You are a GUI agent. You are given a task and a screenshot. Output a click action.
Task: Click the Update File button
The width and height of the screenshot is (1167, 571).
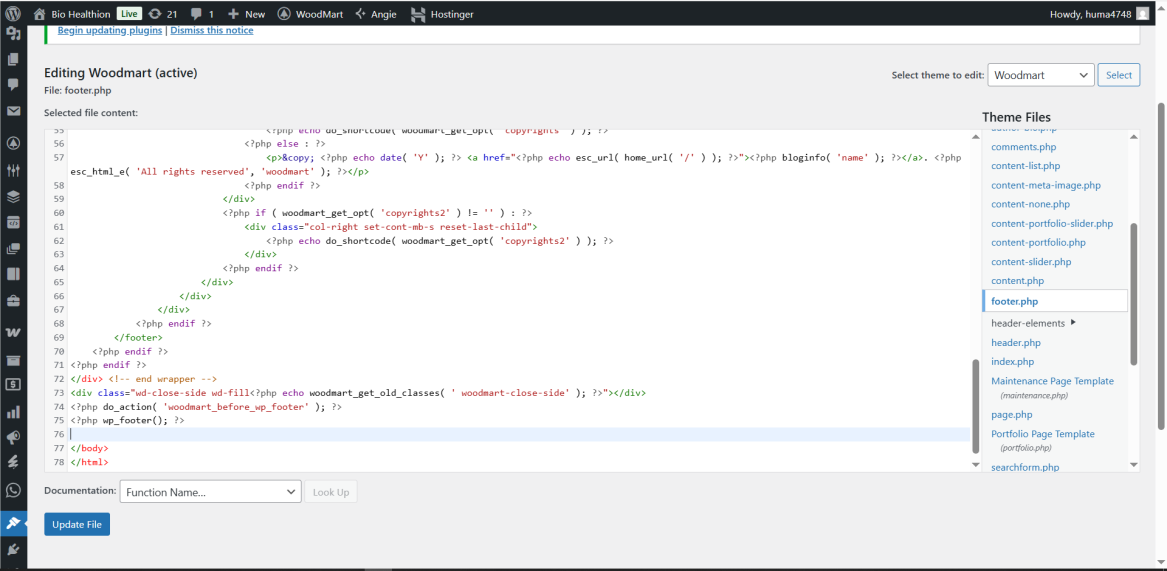click(x=77, y=524)
